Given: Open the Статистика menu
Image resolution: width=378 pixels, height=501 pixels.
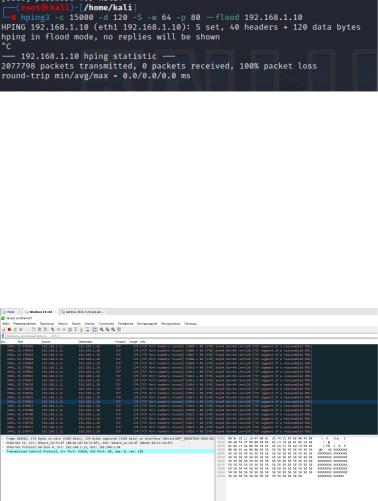Looking at the screenshot, I should tap(106, 323).
